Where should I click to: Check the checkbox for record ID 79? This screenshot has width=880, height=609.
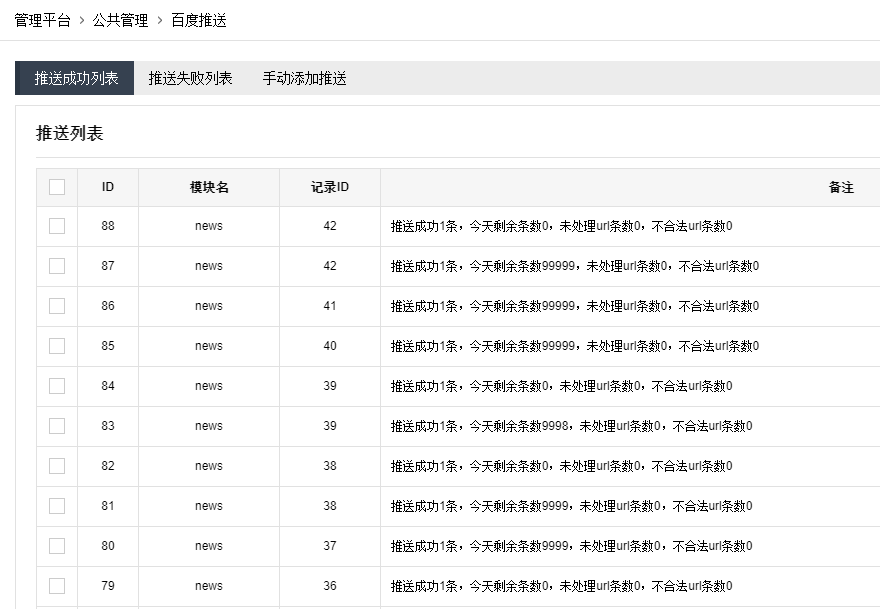tap(56, 586)
